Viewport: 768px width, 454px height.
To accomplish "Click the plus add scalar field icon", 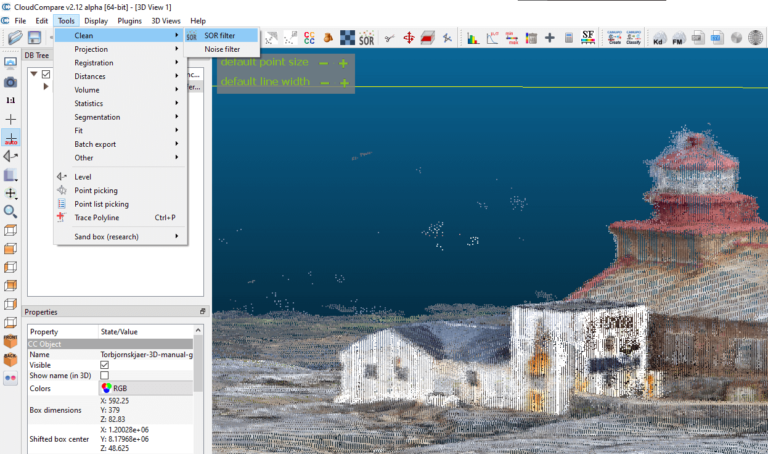I will click(550, 38).
